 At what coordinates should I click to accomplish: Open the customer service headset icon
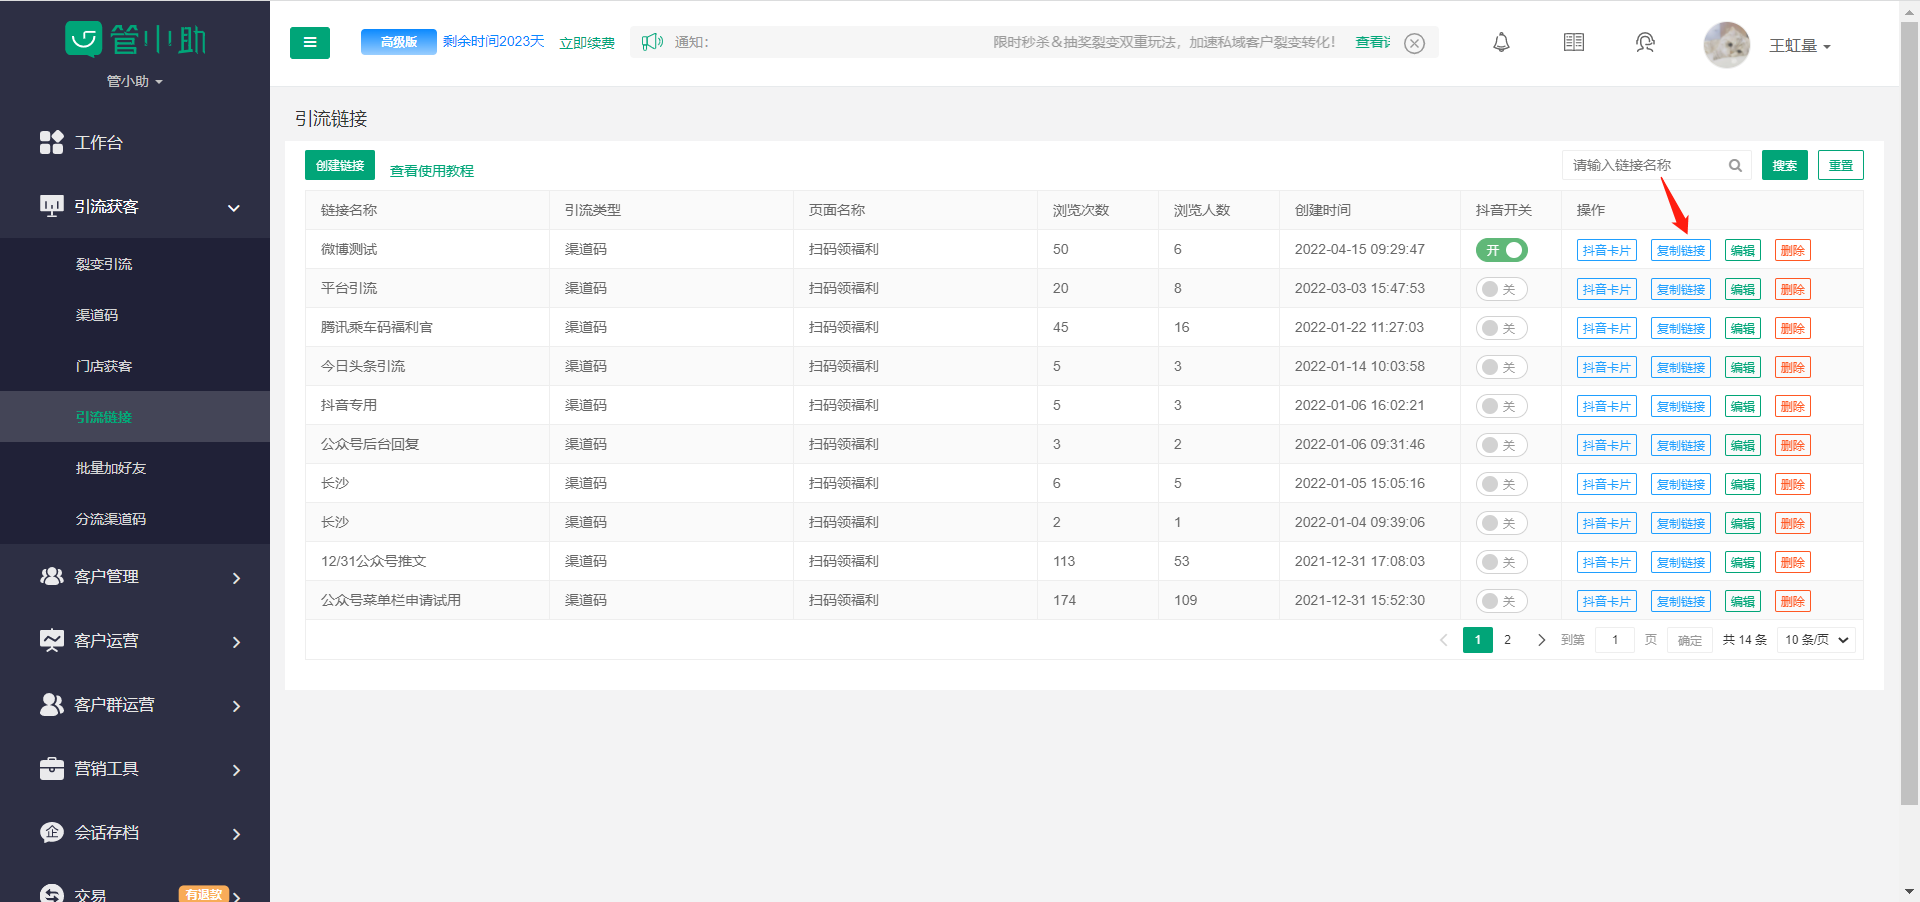point(1645,42)
